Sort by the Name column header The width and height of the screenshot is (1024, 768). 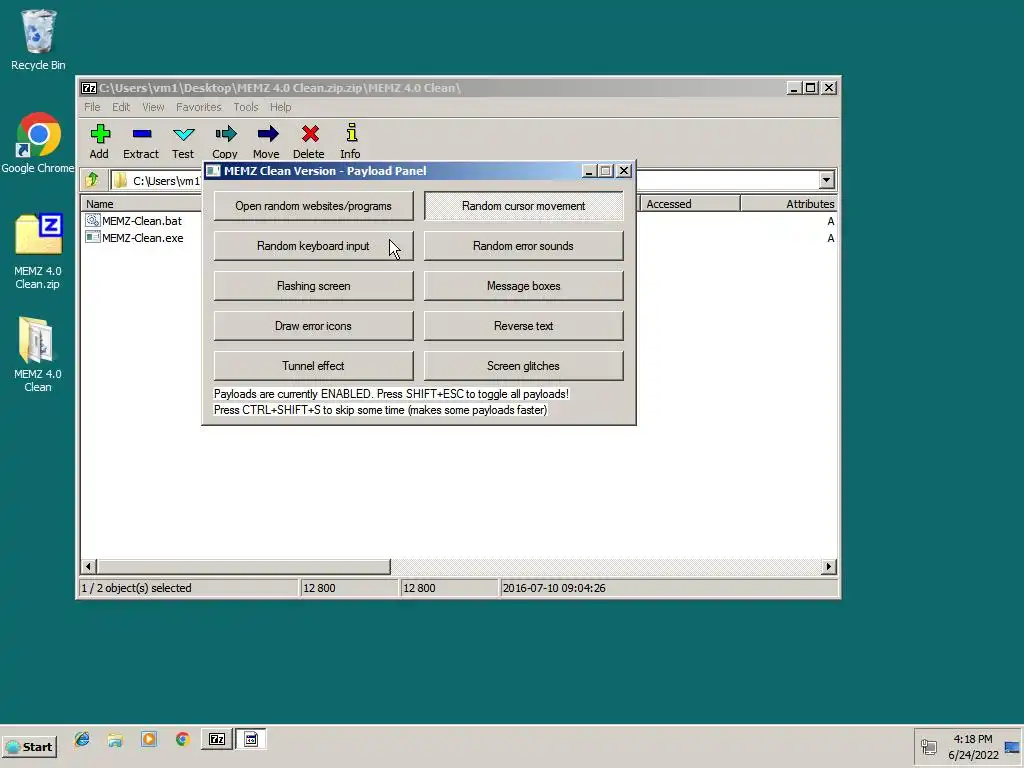[142, 204]
